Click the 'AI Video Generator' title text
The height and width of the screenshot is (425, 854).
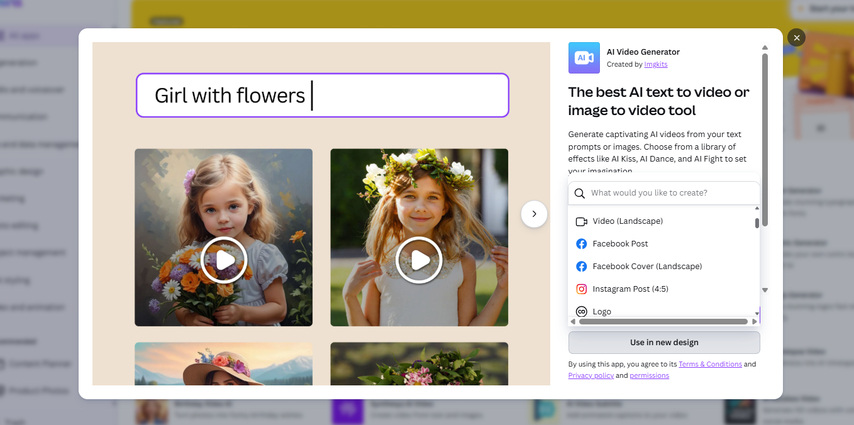643,52
